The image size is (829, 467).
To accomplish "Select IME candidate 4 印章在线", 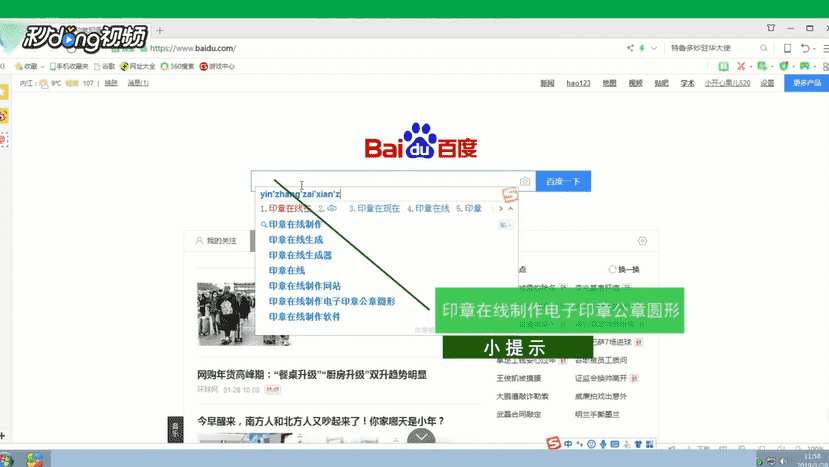I will point(428,208).
